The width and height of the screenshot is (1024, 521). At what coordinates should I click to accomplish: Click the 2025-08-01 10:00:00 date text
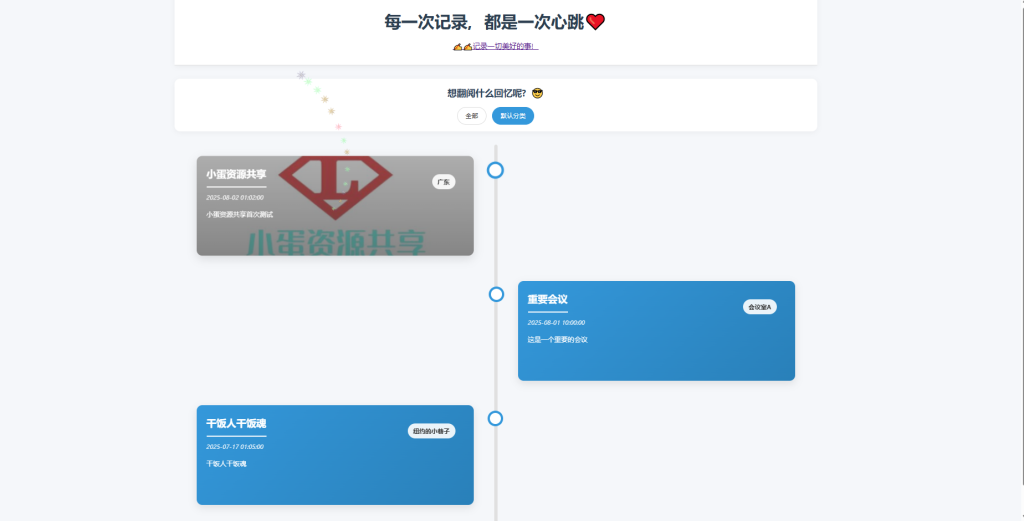[x=556, y=322]
